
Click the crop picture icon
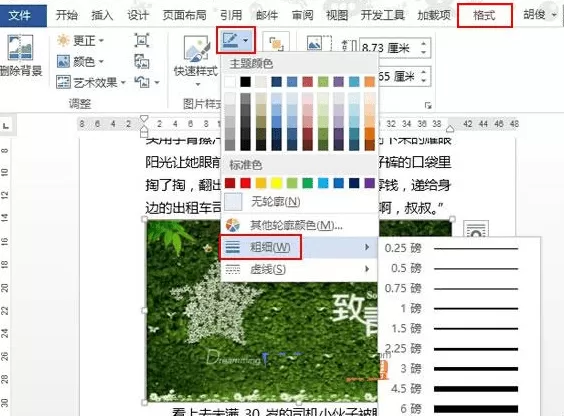click(319, 43)
